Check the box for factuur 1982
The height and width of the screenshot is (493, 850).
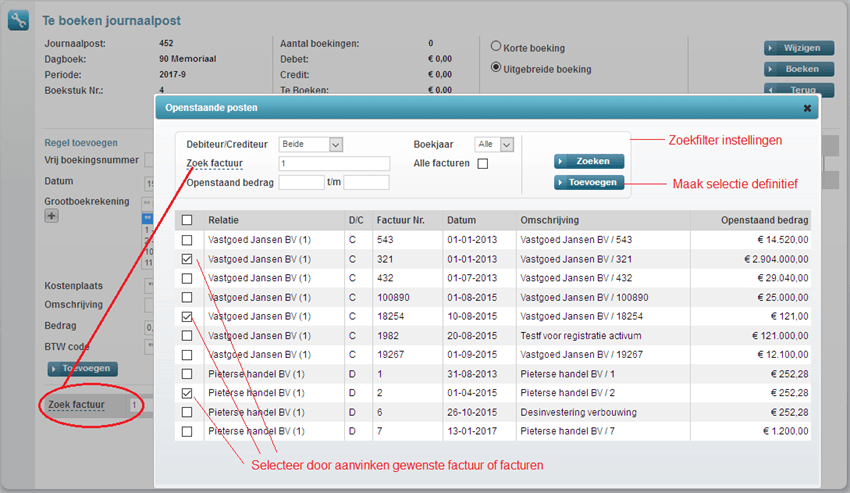(x=187, y=336)
